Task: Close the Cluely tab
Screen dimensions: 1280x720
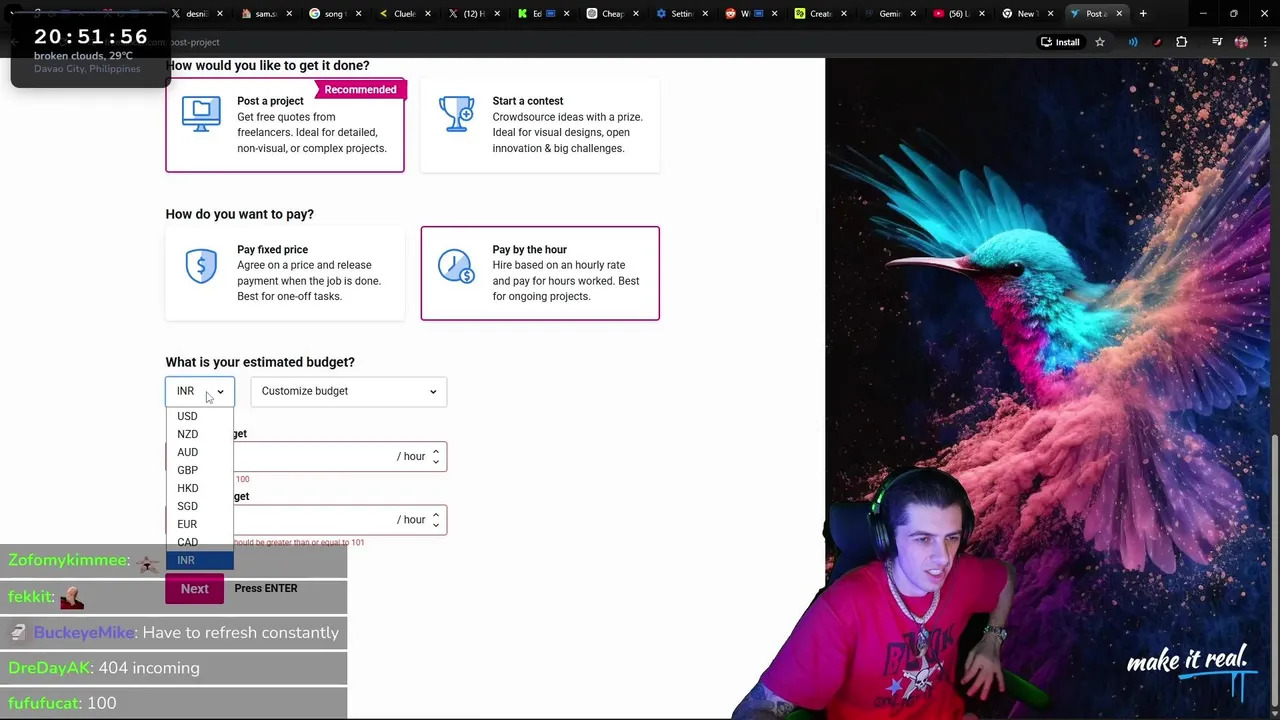Action: (427, 13)
